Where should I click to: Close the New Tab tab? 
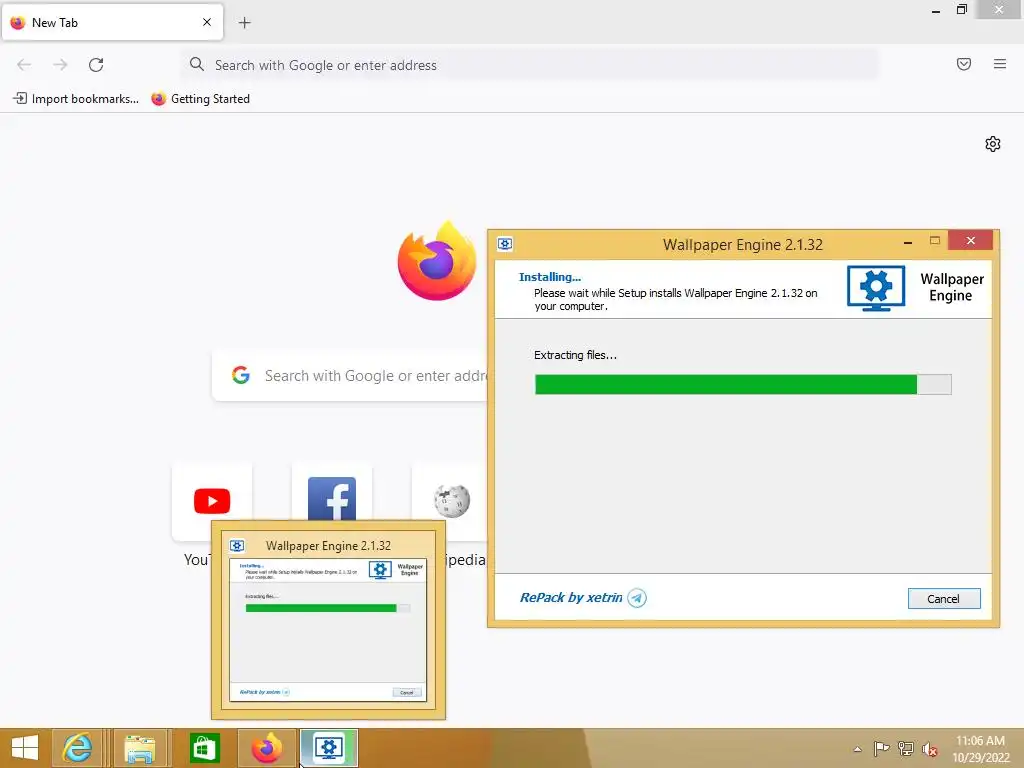[207, 22]
